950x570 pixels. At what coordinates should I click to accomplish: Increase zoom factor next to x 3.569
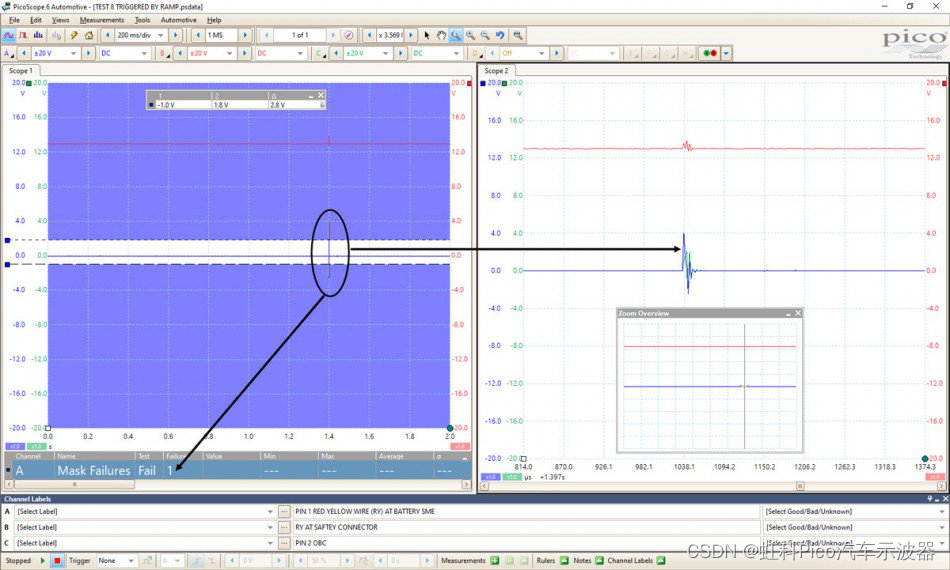click(x=411, y=36)
